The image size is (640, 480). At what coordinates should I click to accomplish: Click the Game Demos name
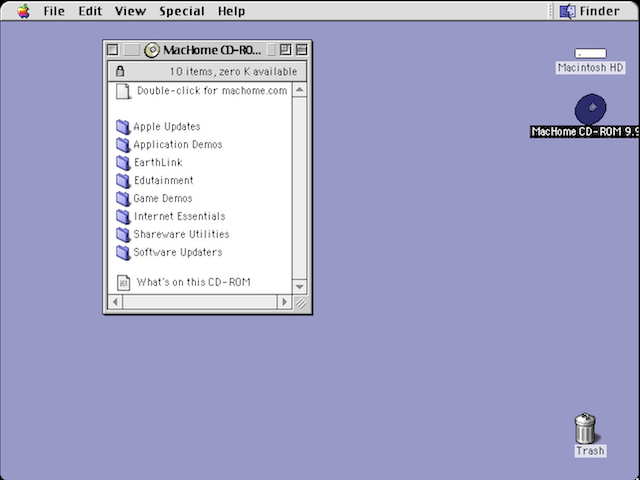(162, 198)
